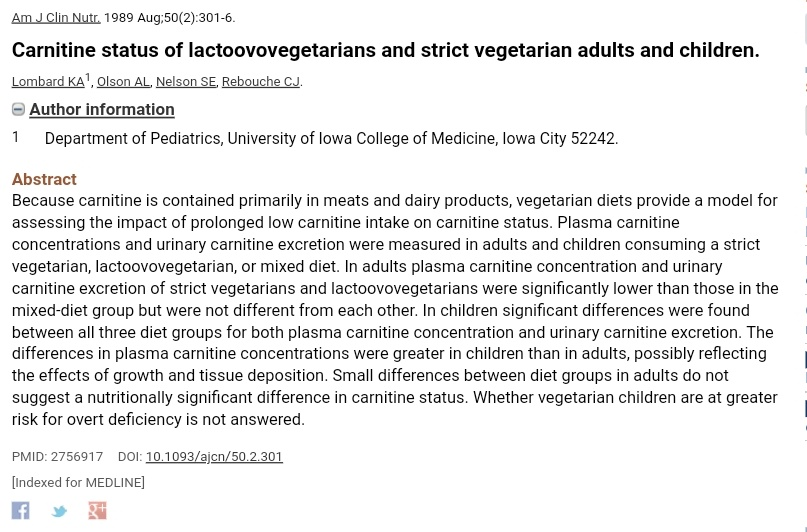Click the affiliation number 1 in author information
The image size is (807, 532).
(x=15, y=137)
